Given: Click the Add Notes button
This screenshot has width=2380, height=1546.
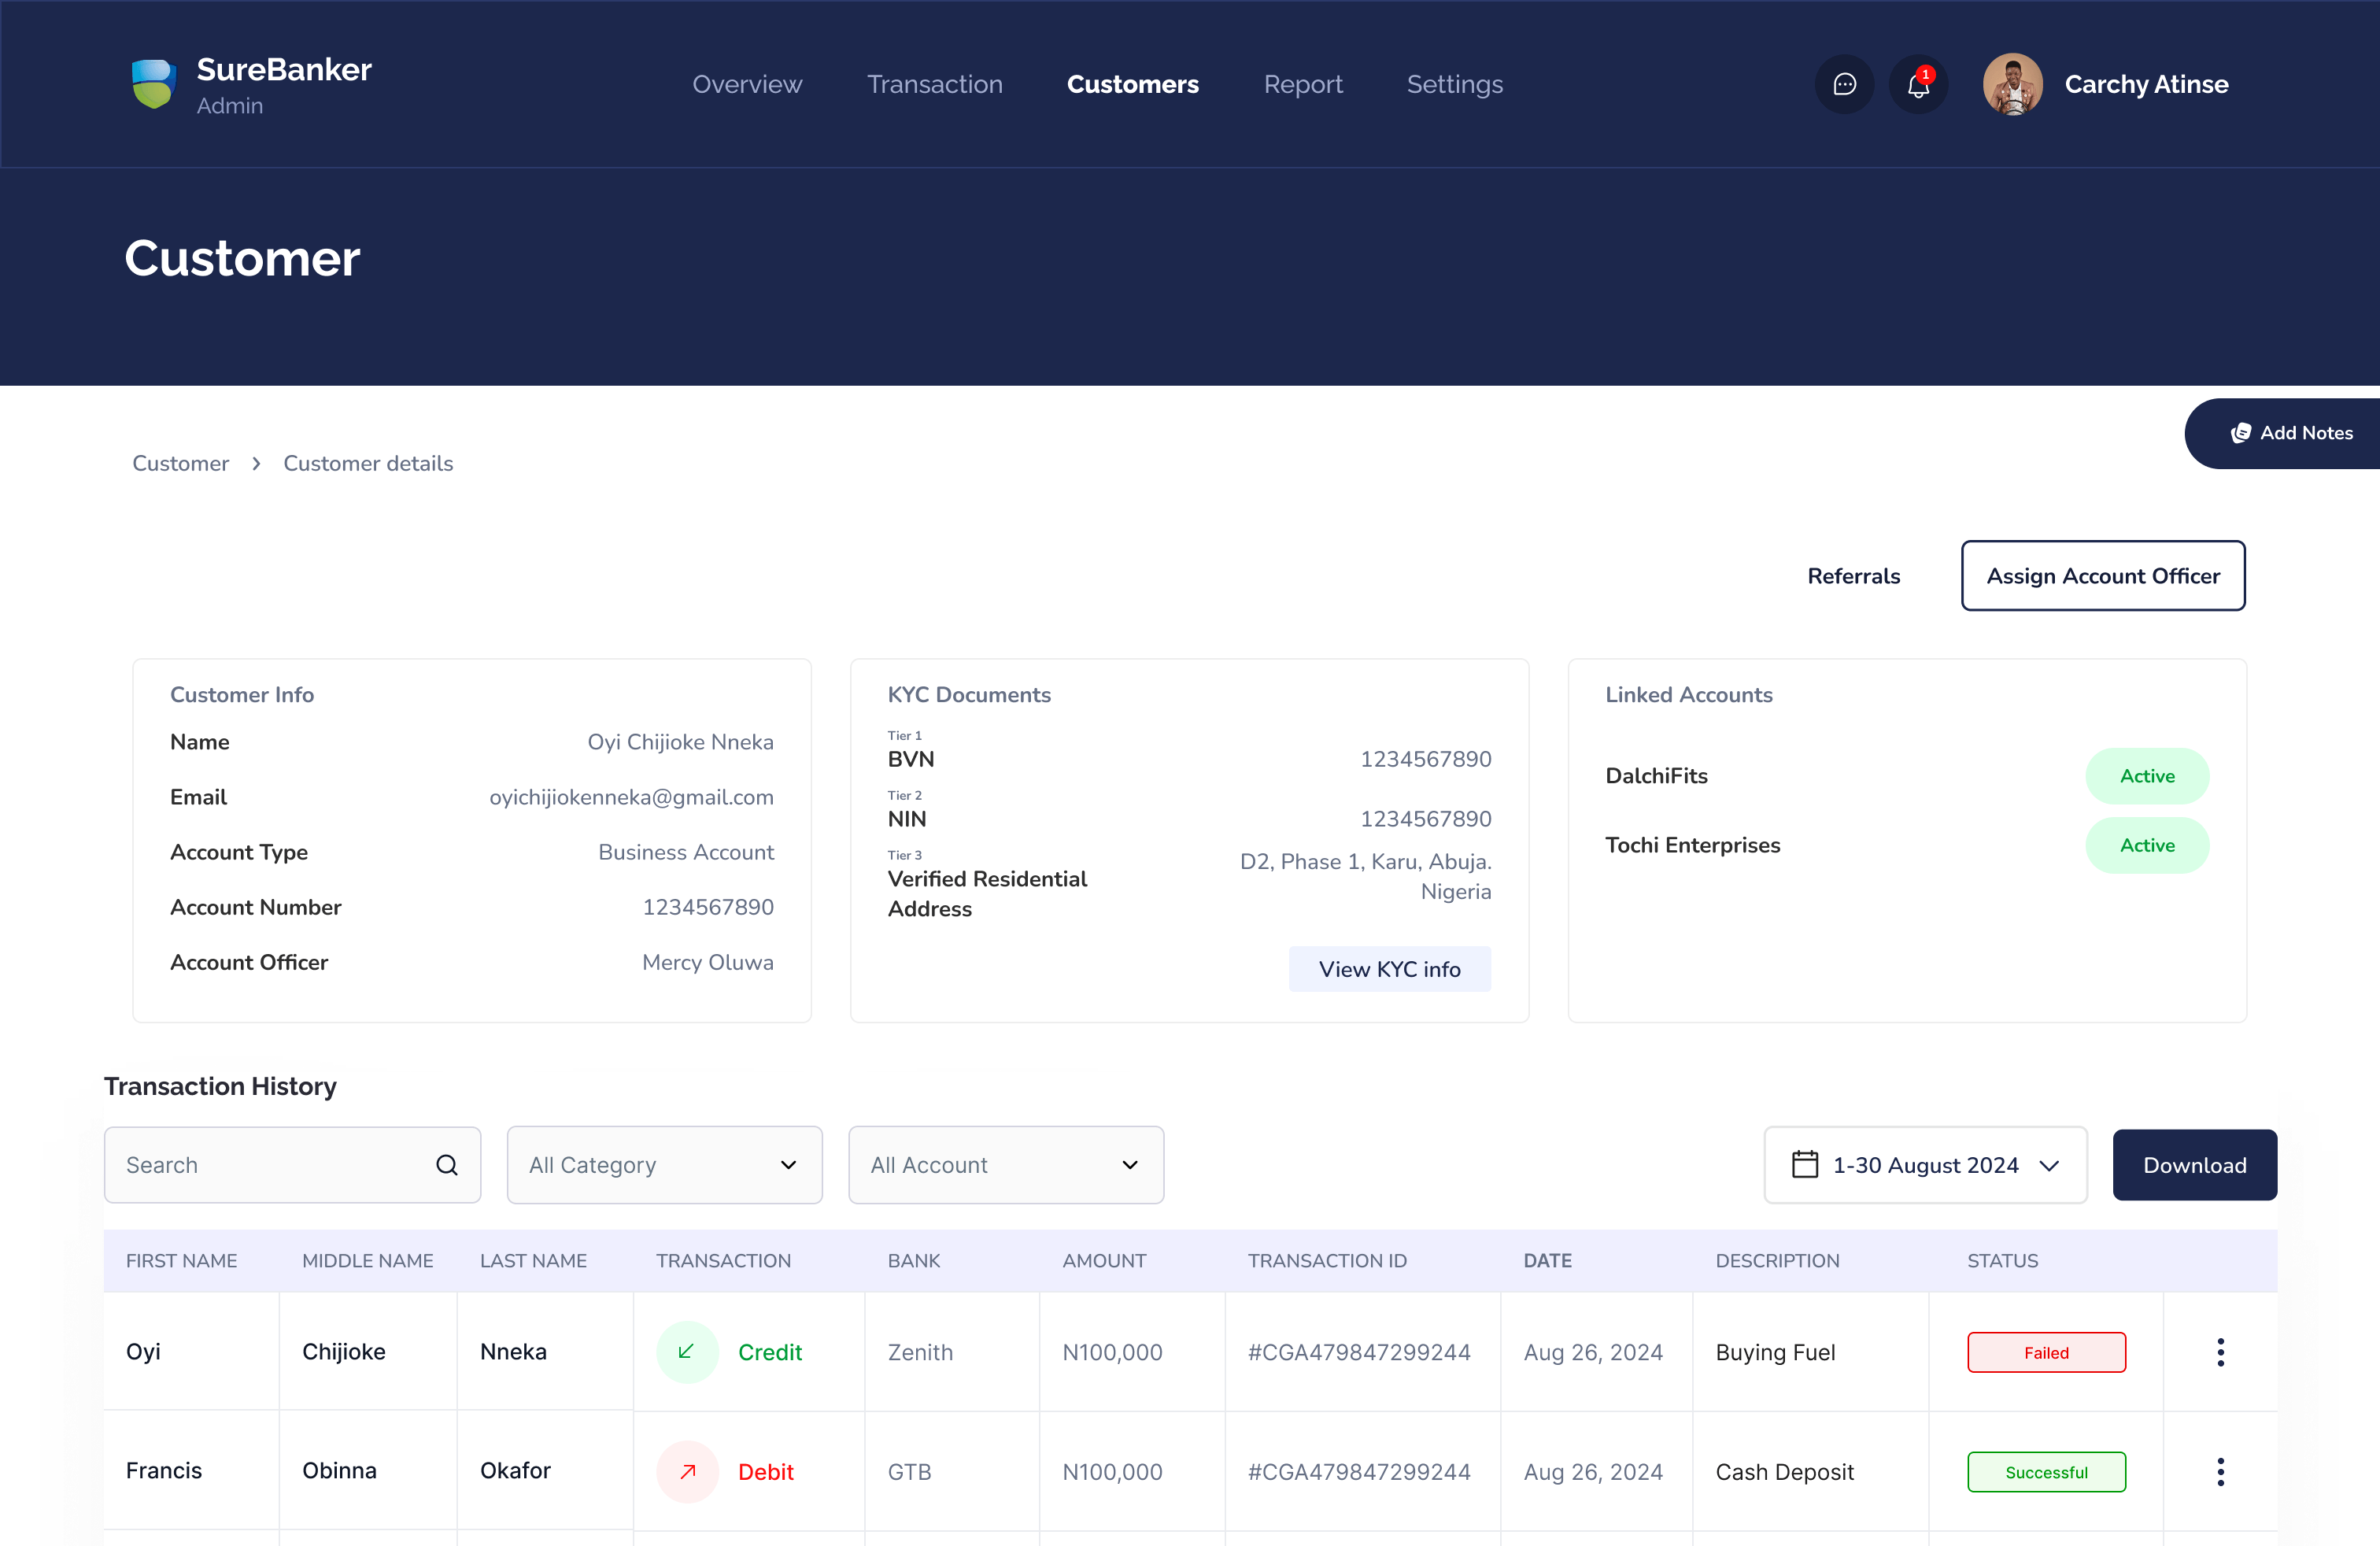Looking at the screenshot, I should [2282, 433].
